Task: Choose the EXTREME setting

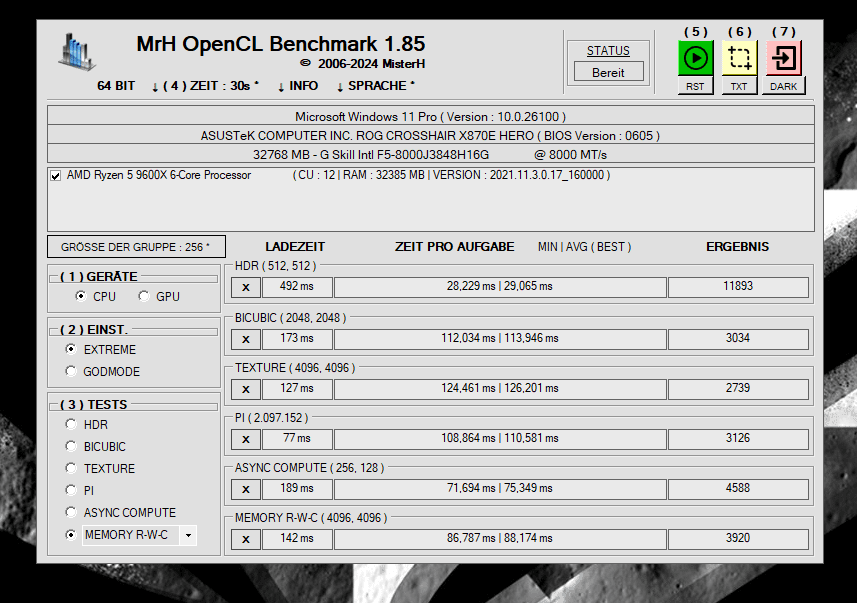Action: coord(71,349)
